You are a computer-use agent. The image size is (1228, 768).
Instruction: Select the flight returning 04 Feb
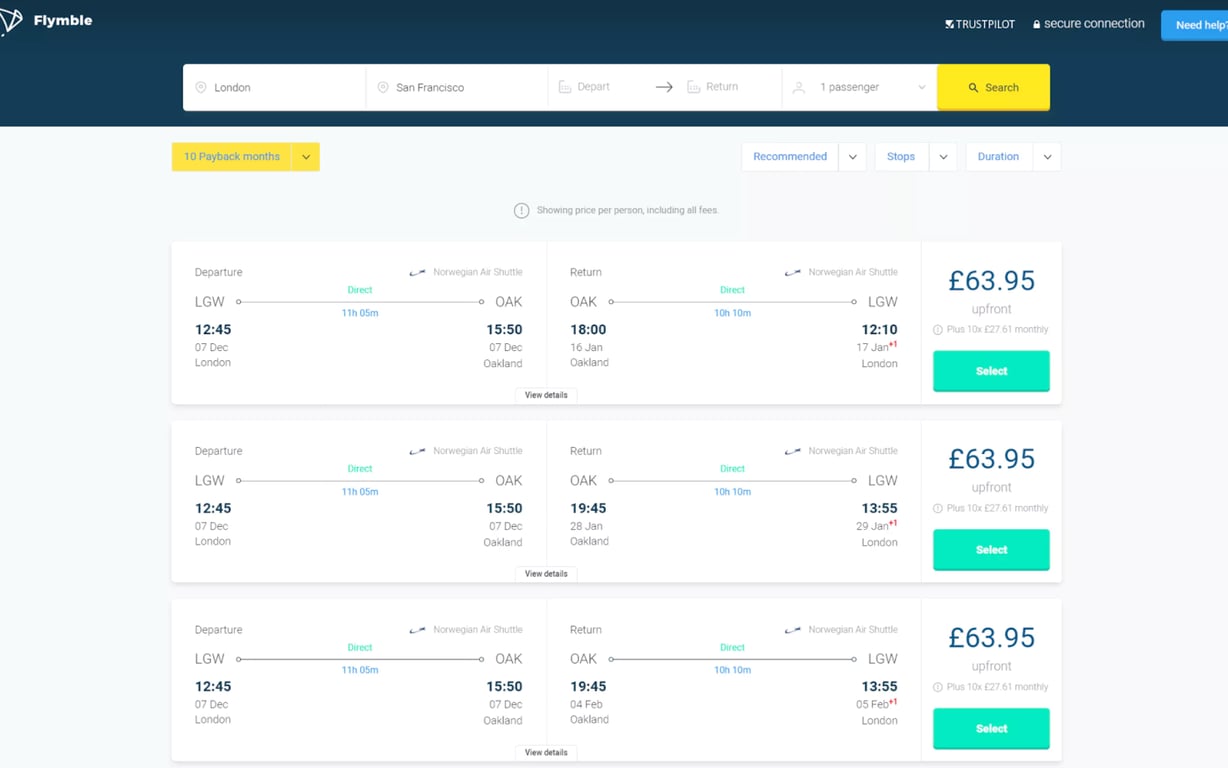[x=991, y=729]
